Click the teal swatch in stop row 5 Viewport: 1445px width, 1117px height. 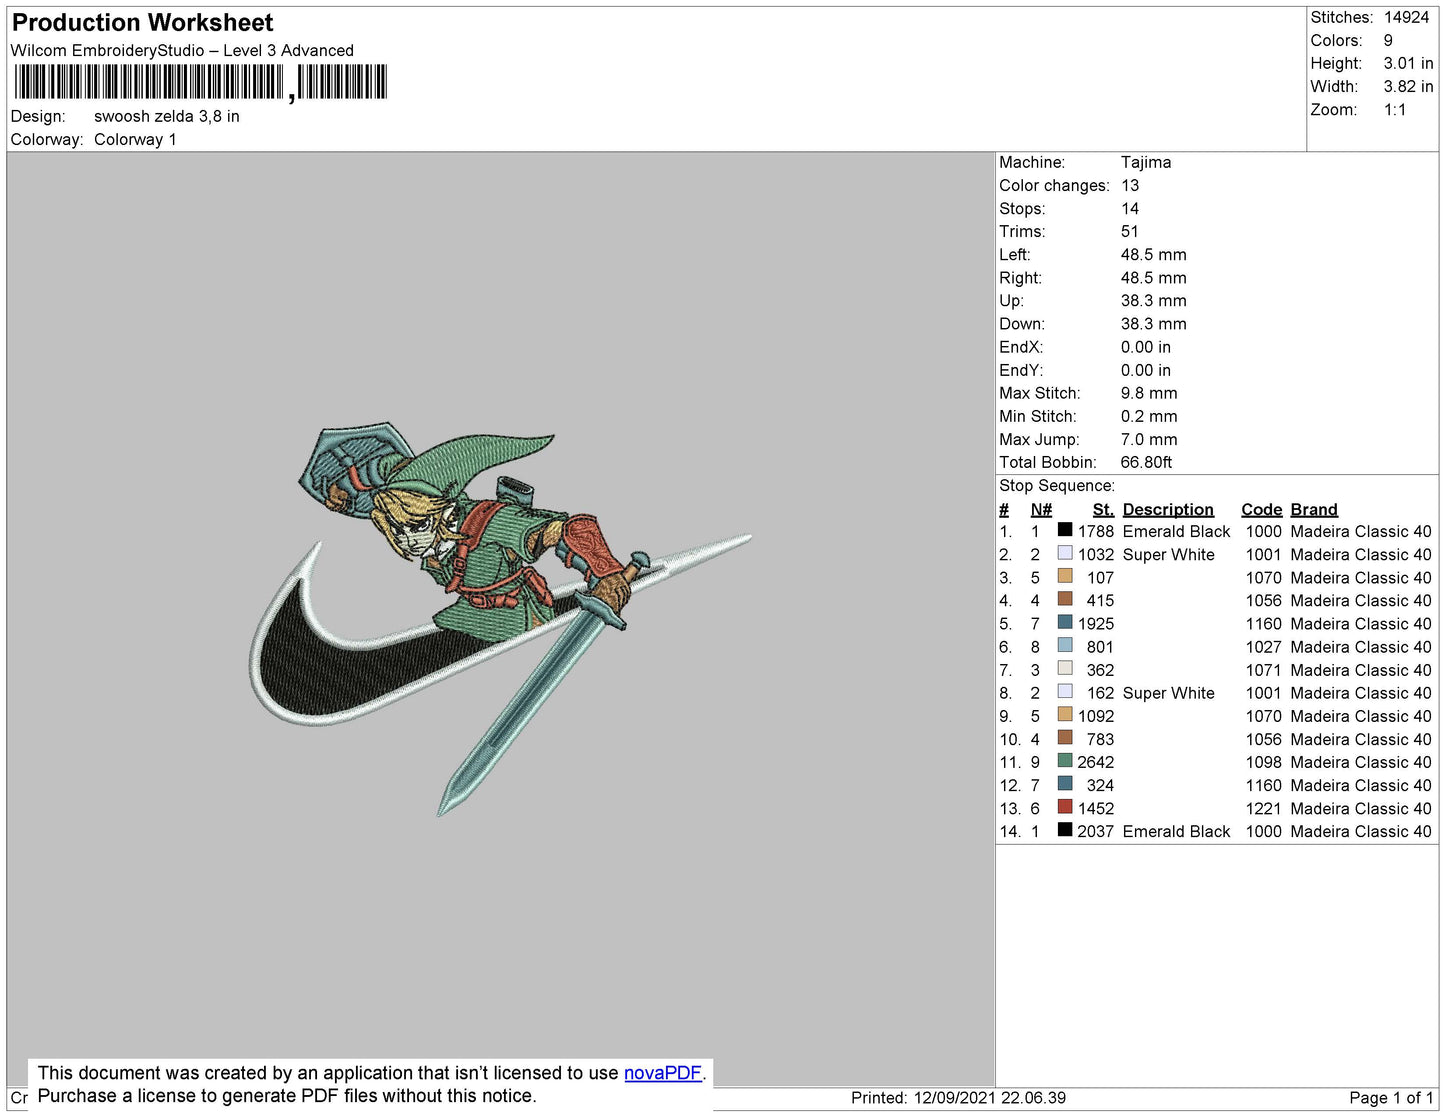pyautogui.click(x=1065, y=623)
